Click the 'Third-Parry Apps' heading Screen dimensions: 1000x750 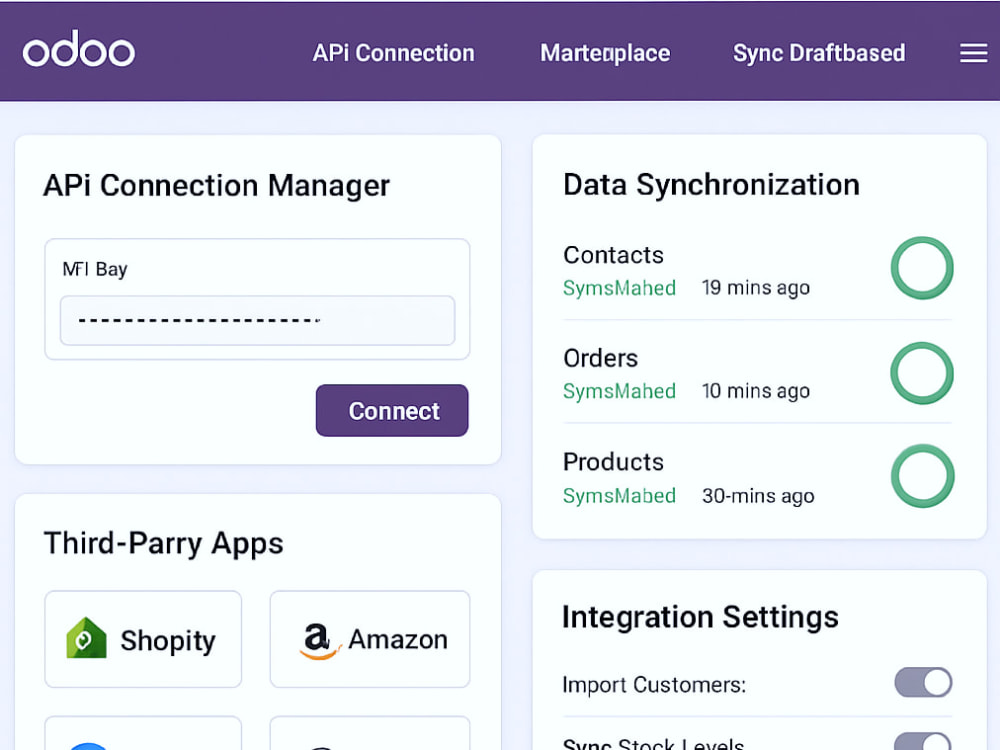[x=163, y=544]
